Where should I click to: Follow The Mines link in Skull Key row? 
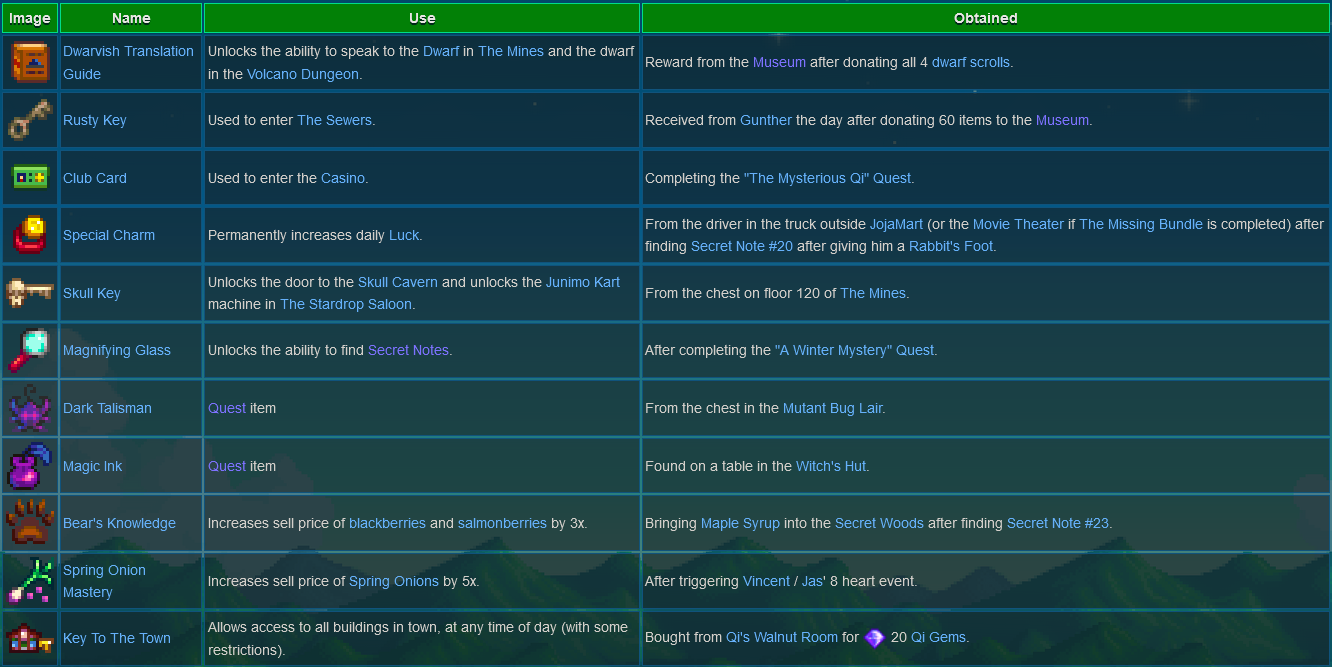(873, 293)
